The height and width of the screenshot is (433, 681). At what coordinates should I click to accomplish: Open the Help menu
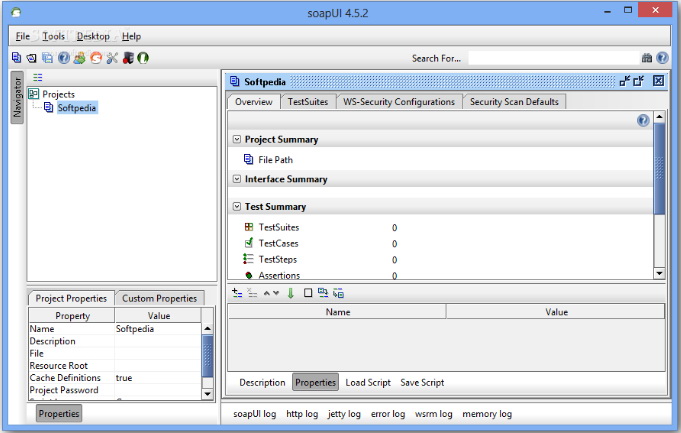pyautogui.click(x=131, y=36)
